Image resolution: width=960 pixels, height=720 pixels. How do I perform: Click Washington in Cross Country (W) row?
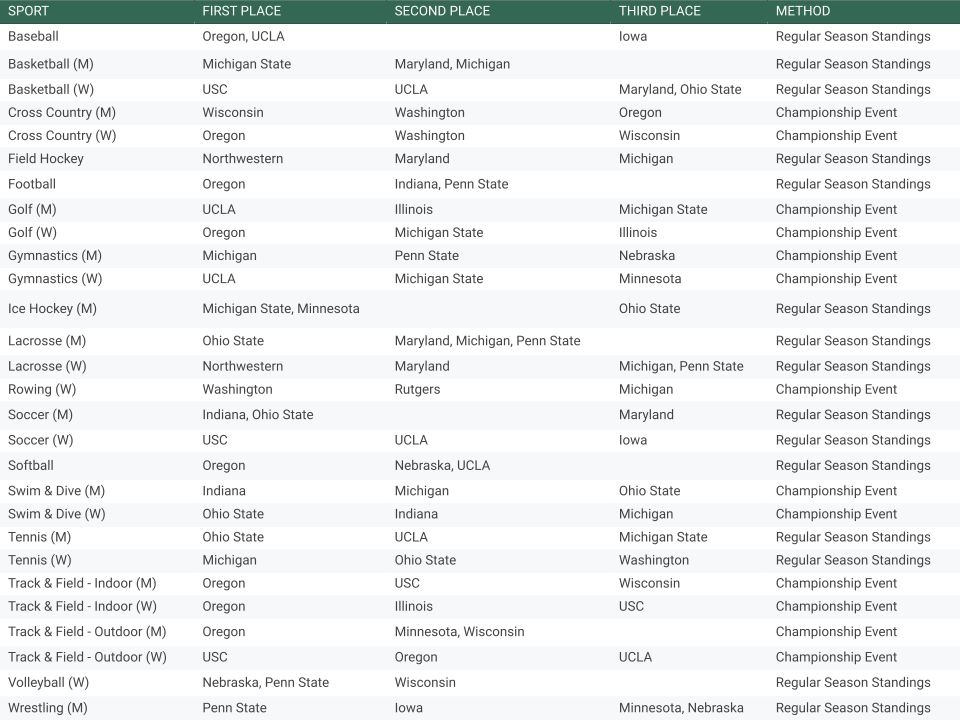429,135
